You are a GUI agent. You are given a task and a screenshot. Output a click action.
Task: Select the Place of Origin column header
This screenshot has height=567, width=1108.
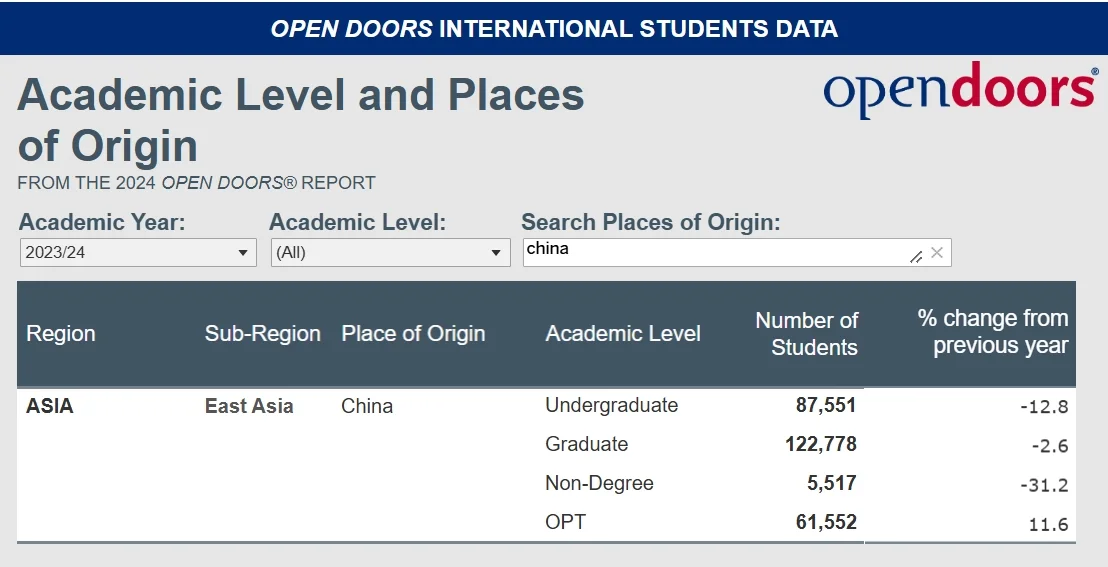coord(413,334)
